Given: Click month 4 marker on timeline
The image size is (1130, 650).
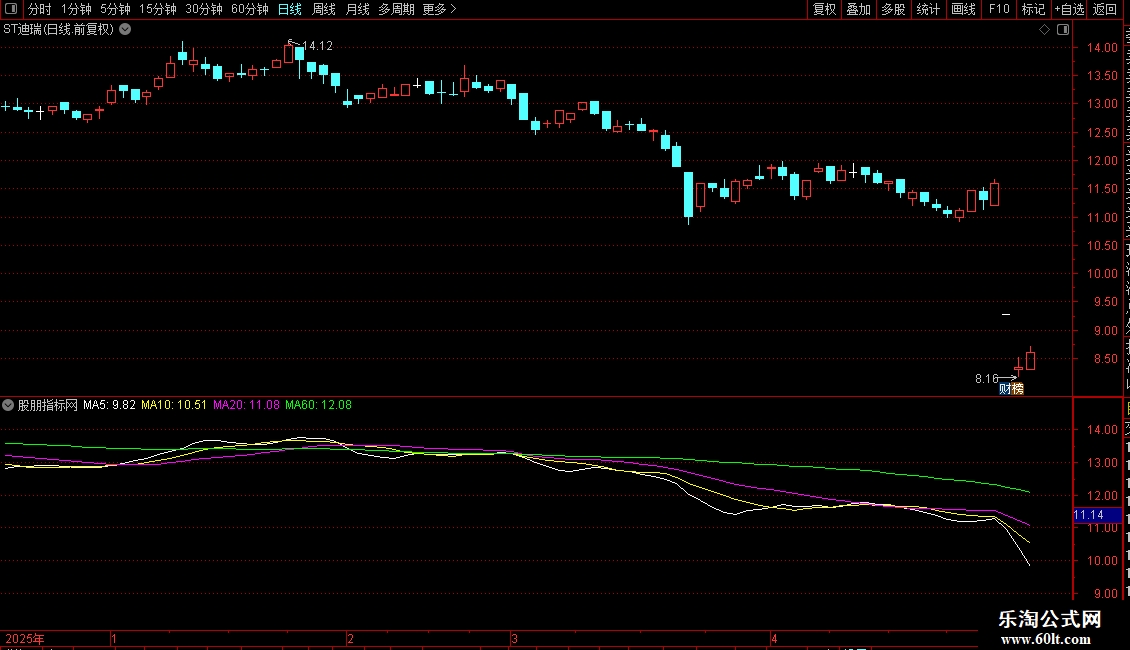Looking at the screenshot, I should (775, 638).
